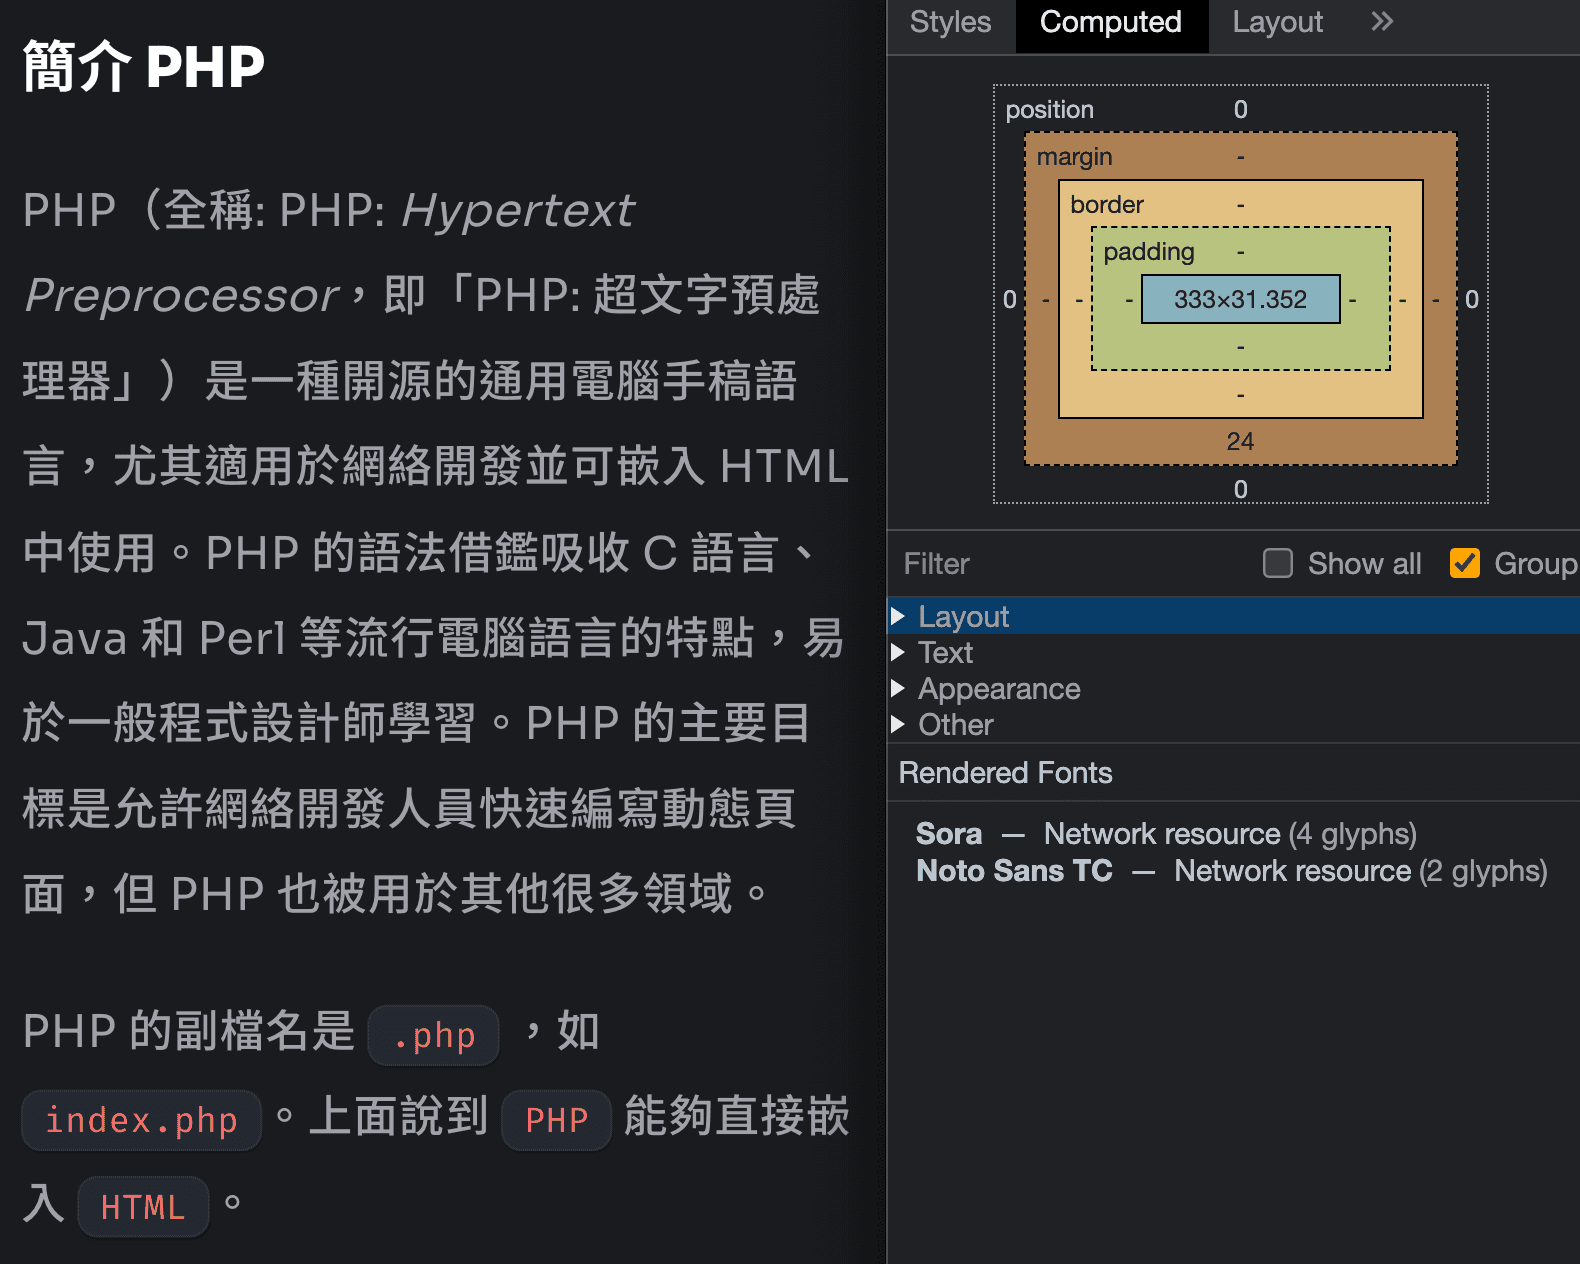Click the .php inline code tag
Image resolution: width=1580 pixels, height=1264 pixels.
[434, 1035]
